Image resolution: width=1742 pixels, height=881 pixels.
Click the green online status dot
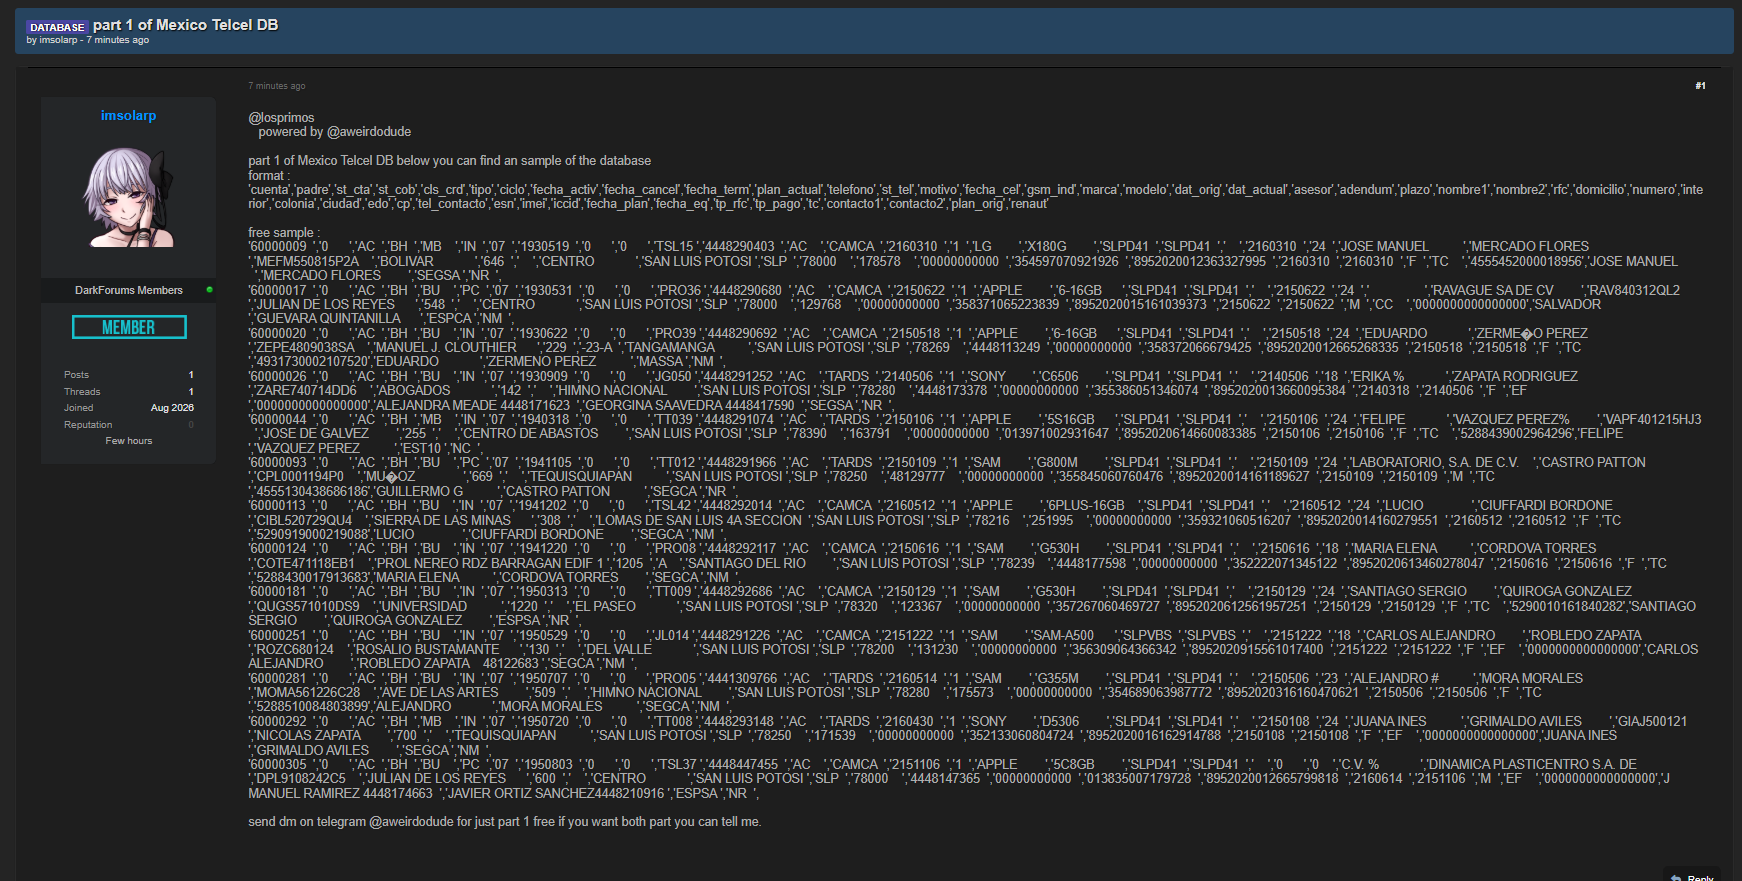pyautogui.click(x=209, y=290)
